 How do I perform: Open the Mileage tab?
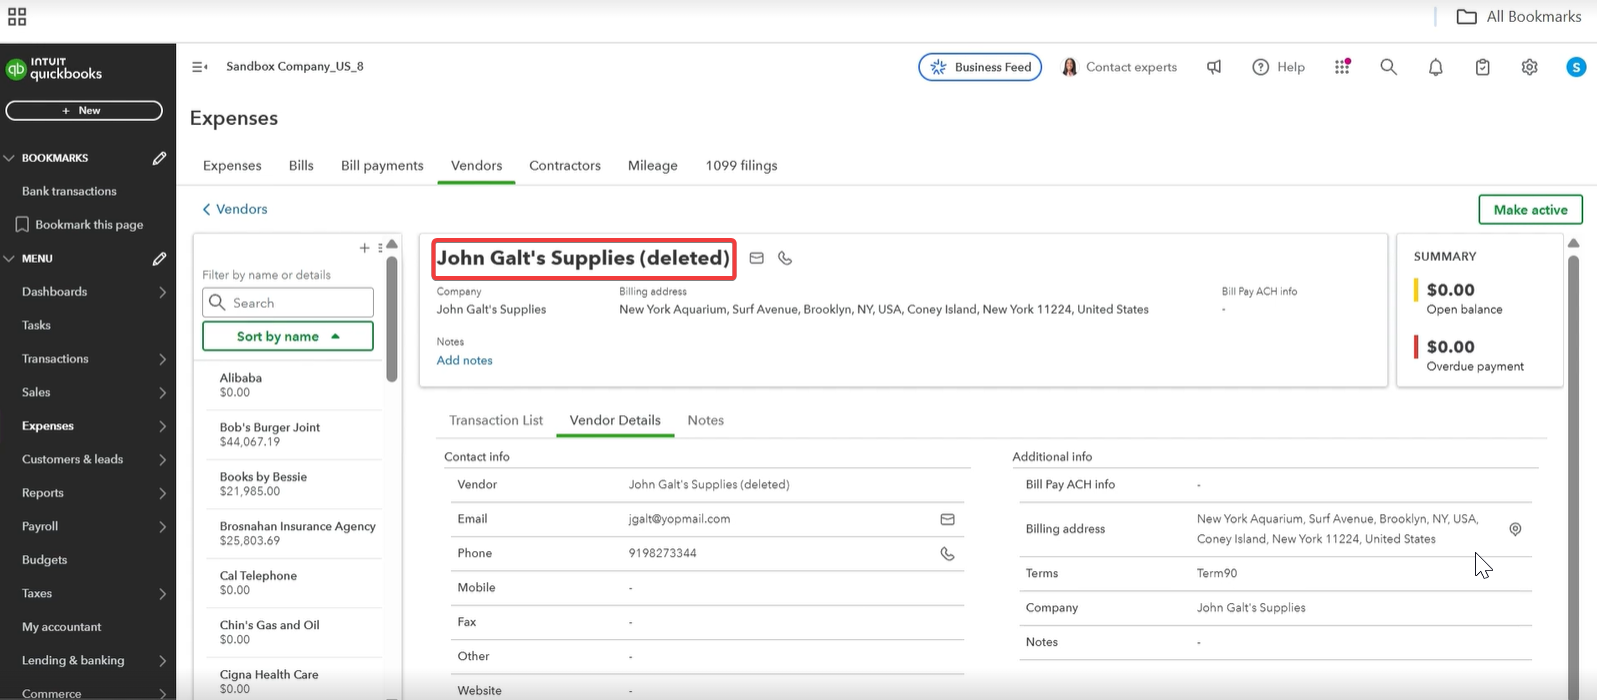tap(653, 166)
